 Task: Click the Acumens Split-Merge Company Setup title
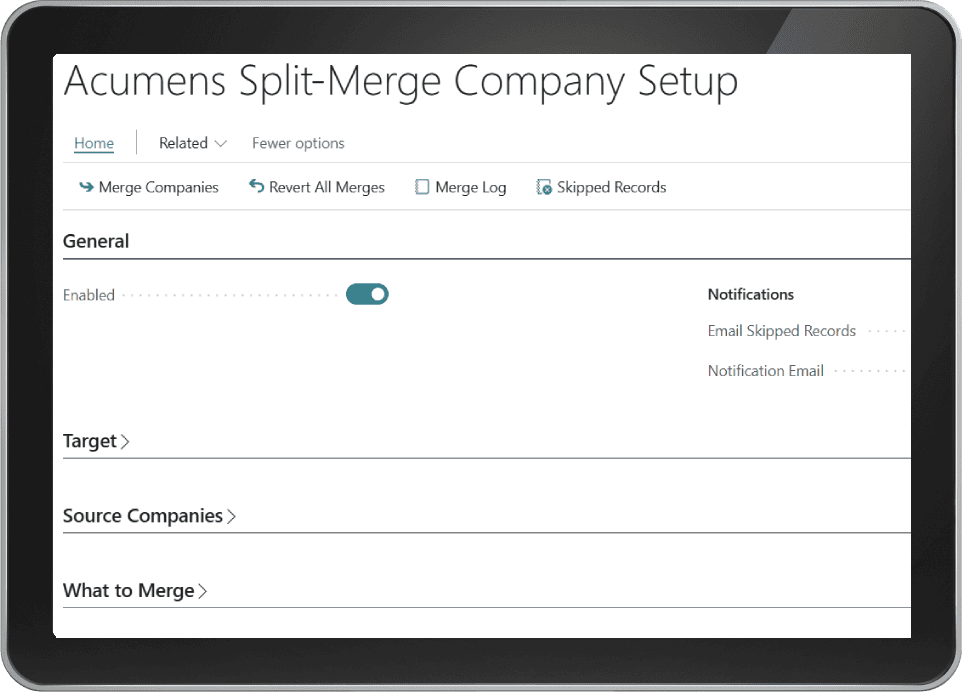pos(400,81)
